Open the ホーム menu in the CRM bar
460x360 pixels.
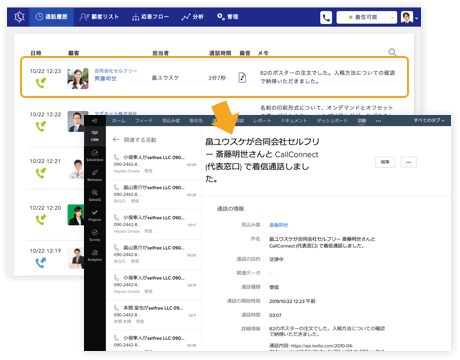coord(119,121)
